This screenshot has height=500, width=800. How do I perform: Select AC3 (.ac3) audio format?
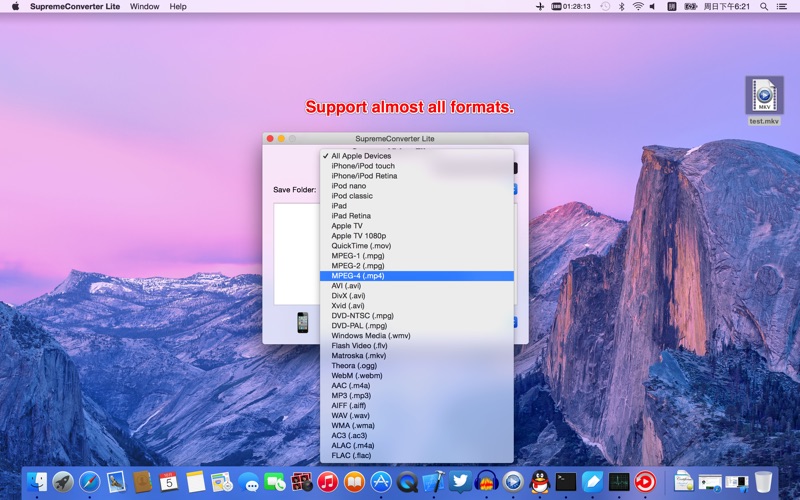[416, 436]
